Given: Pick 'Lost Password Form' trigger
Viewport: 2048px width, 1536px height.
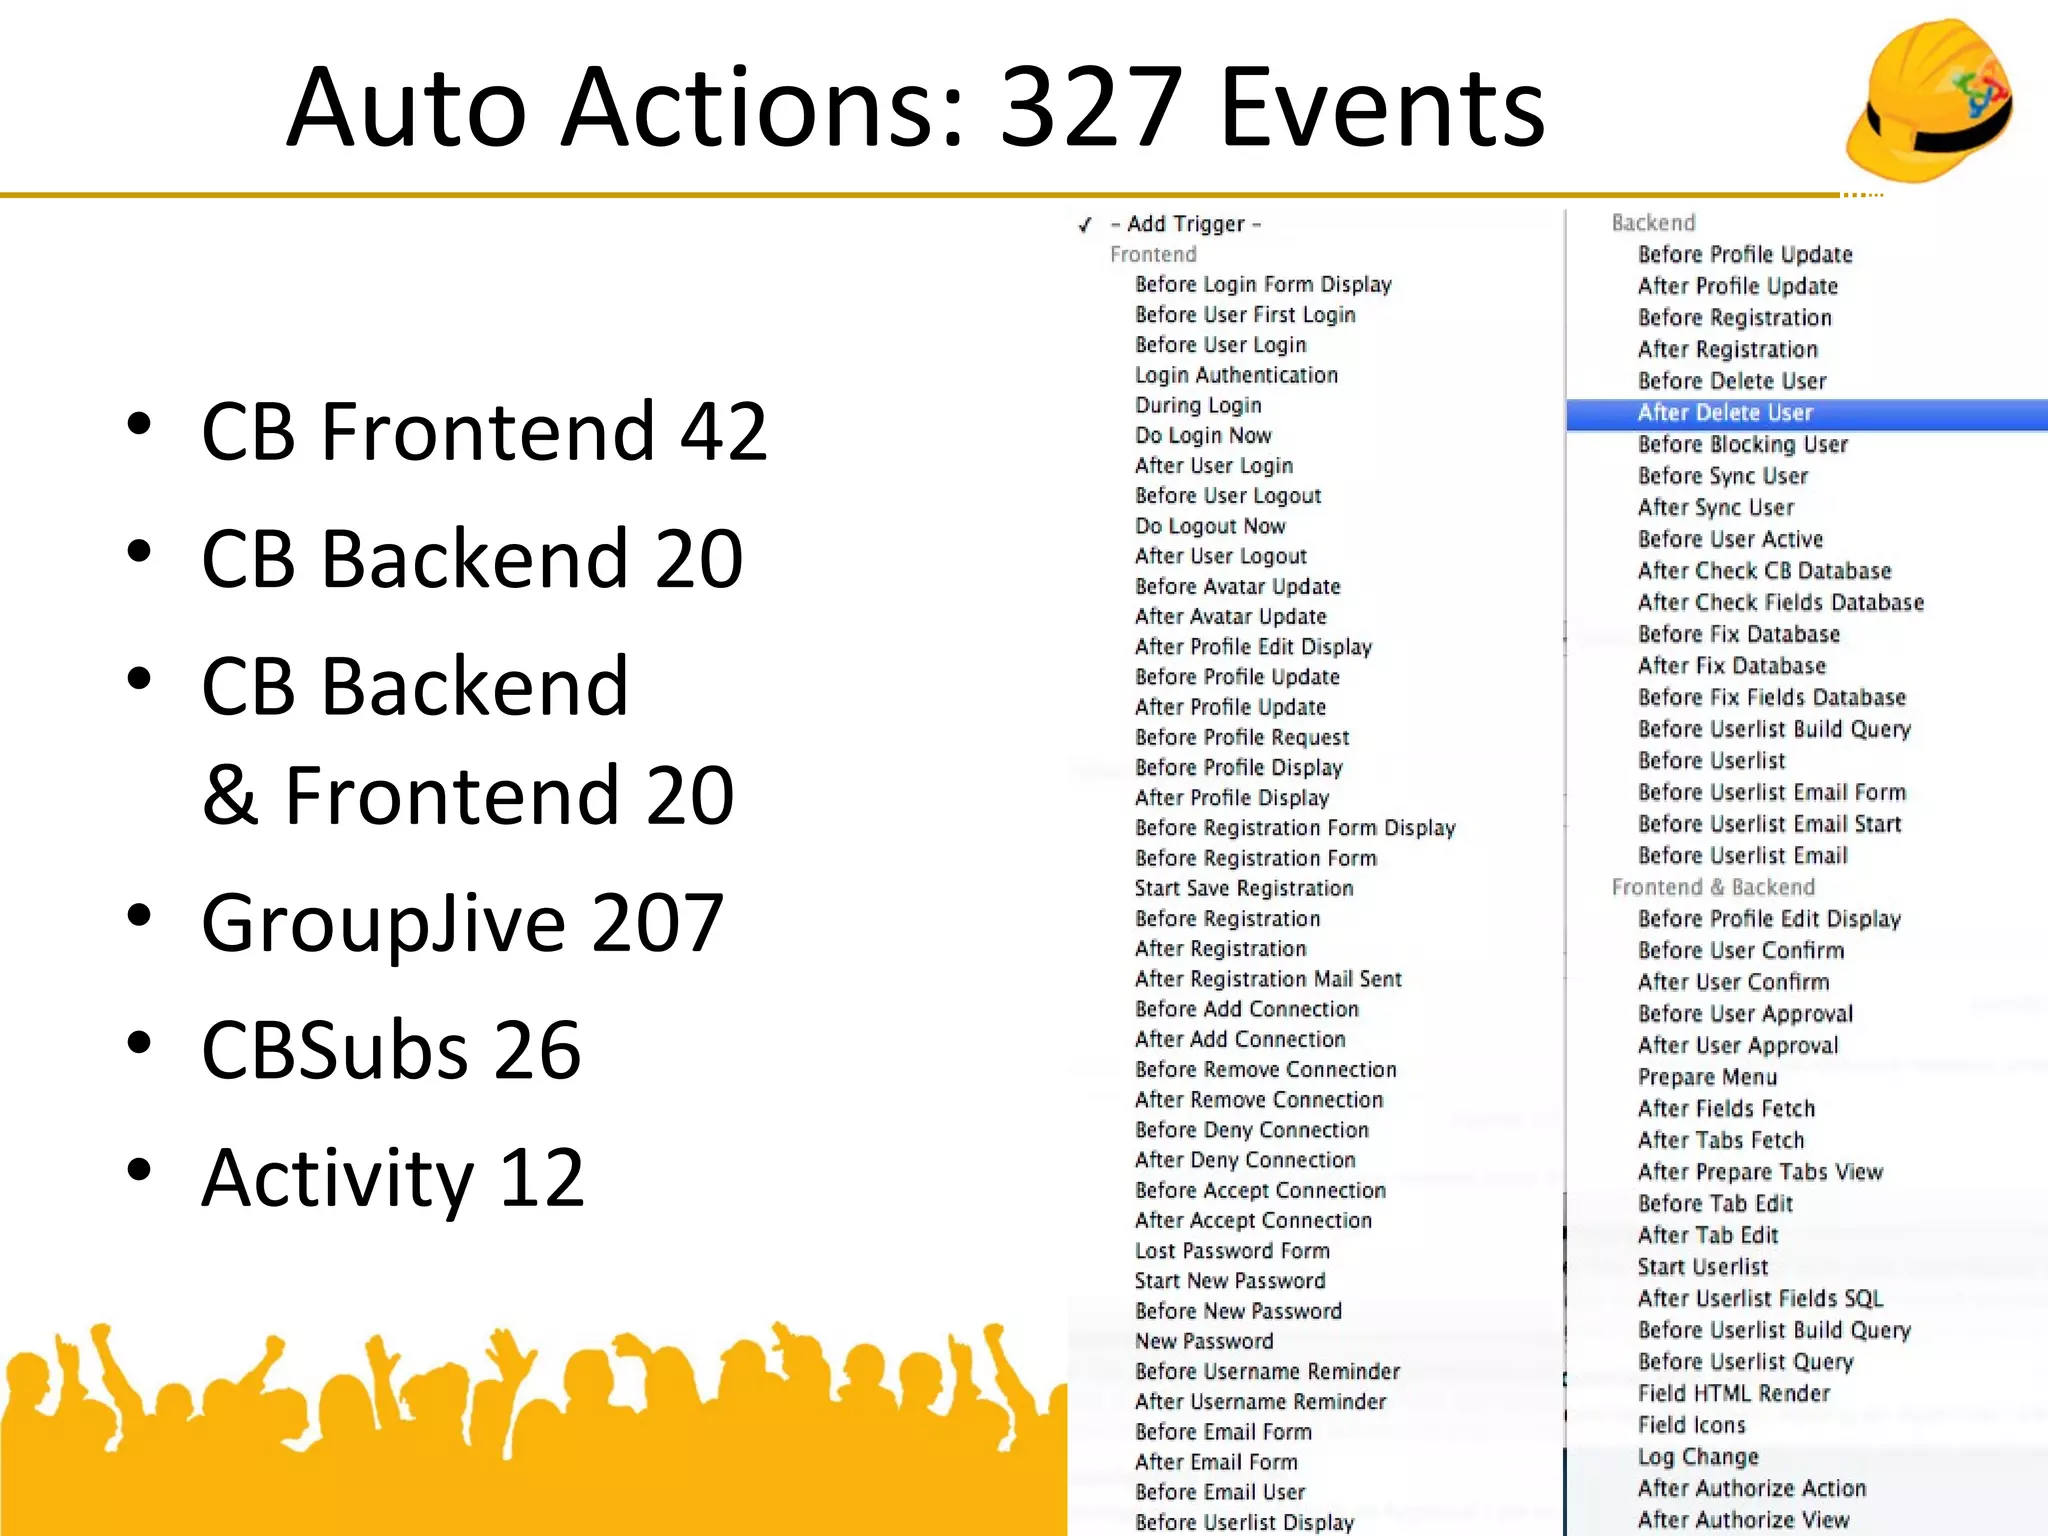Looking at the screenshot, I should coord(1232,1251).
